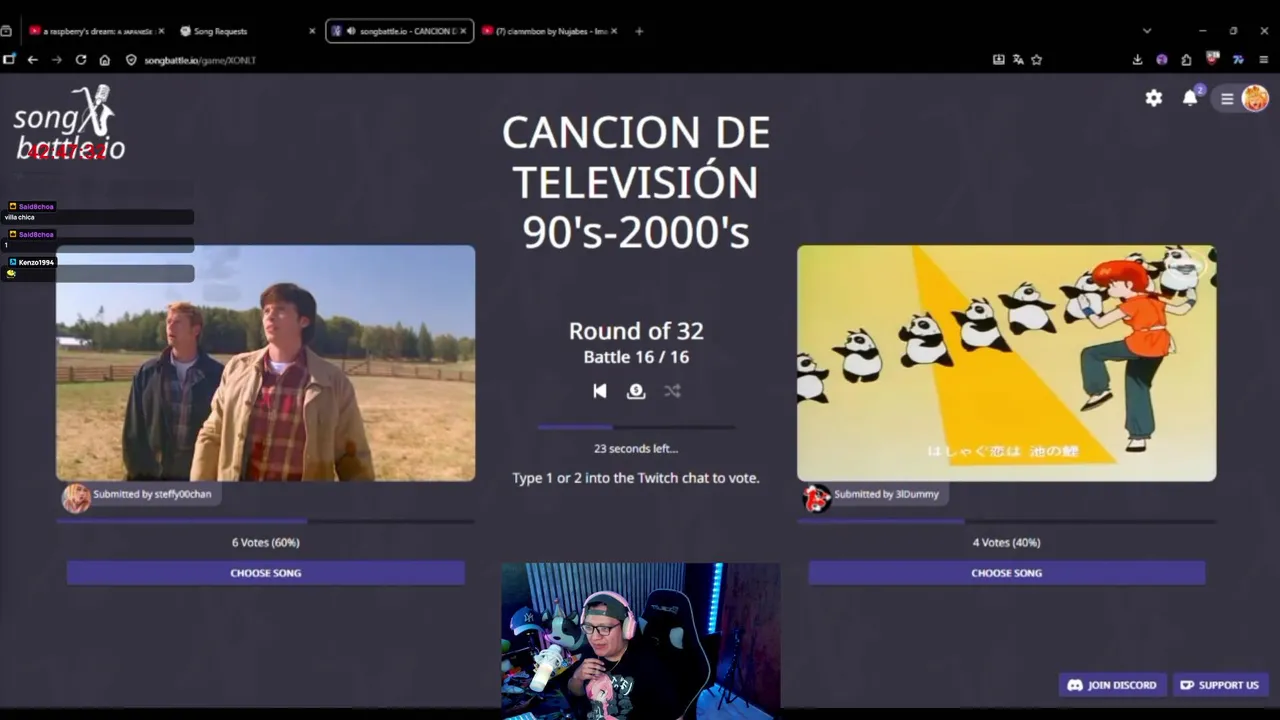This screenshot has width=1280, height=720.
Task: Open songbattle settings gear
Action: pos(1154,98)
